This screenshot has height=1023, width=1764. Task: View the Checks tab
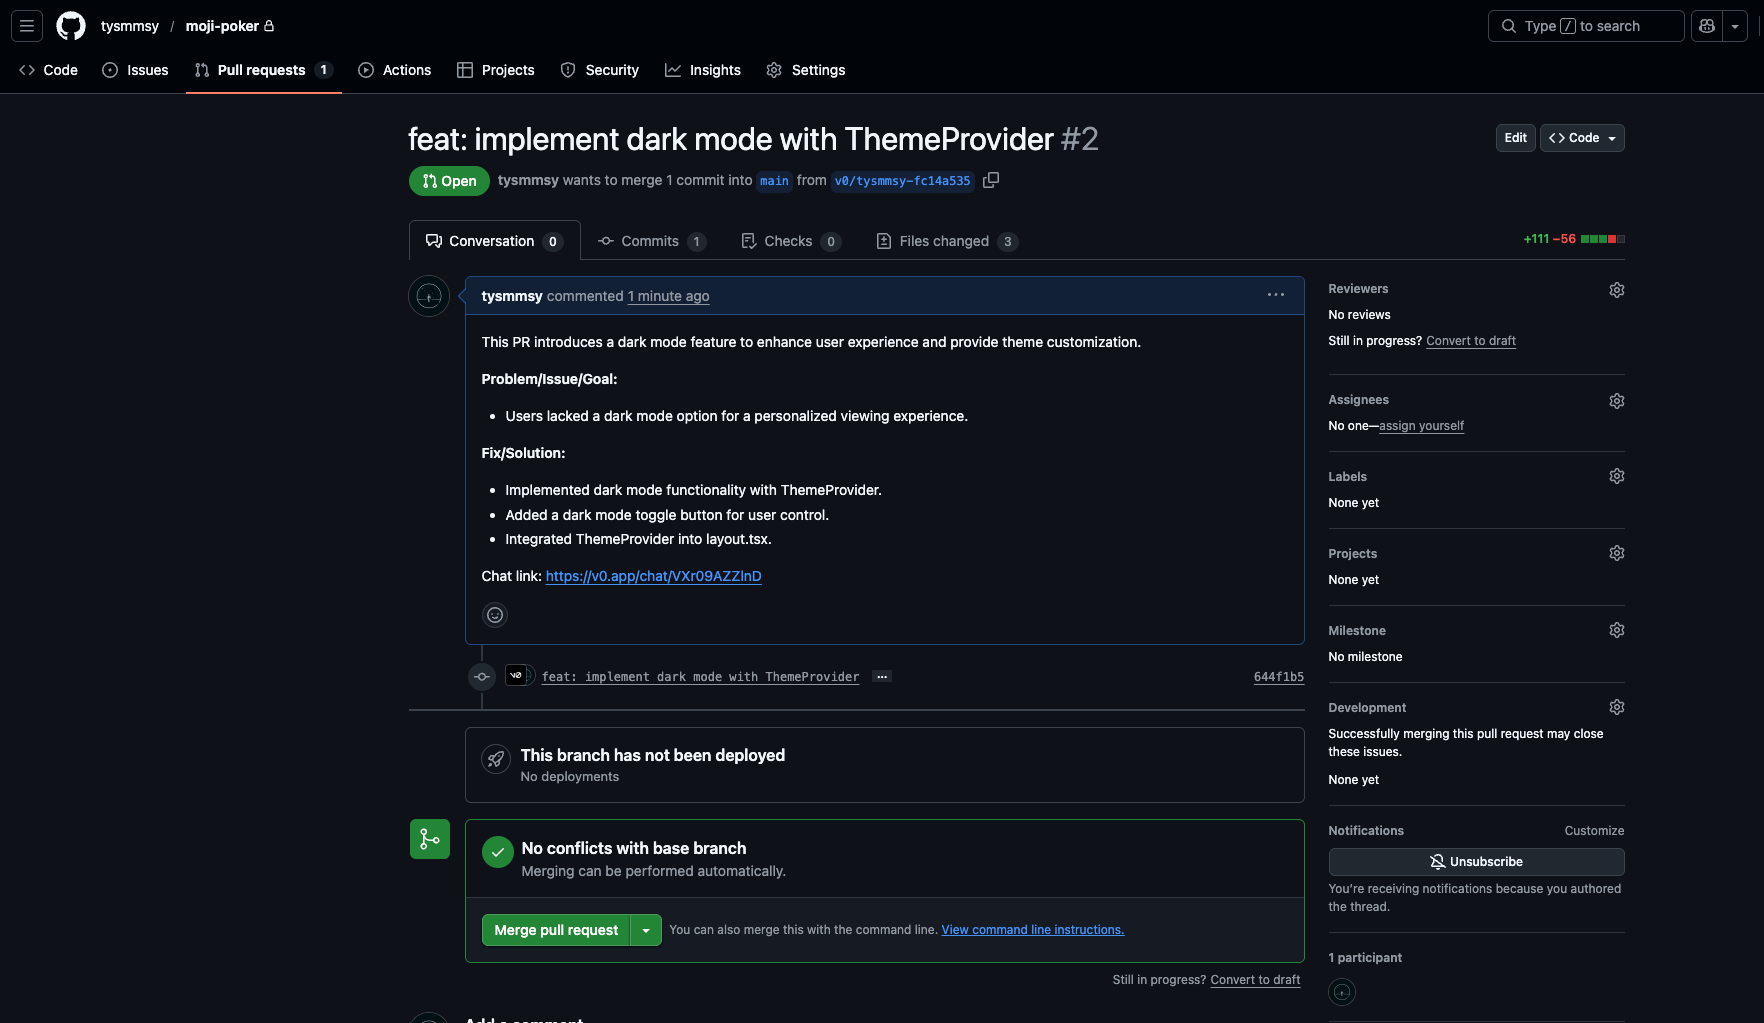790,241
